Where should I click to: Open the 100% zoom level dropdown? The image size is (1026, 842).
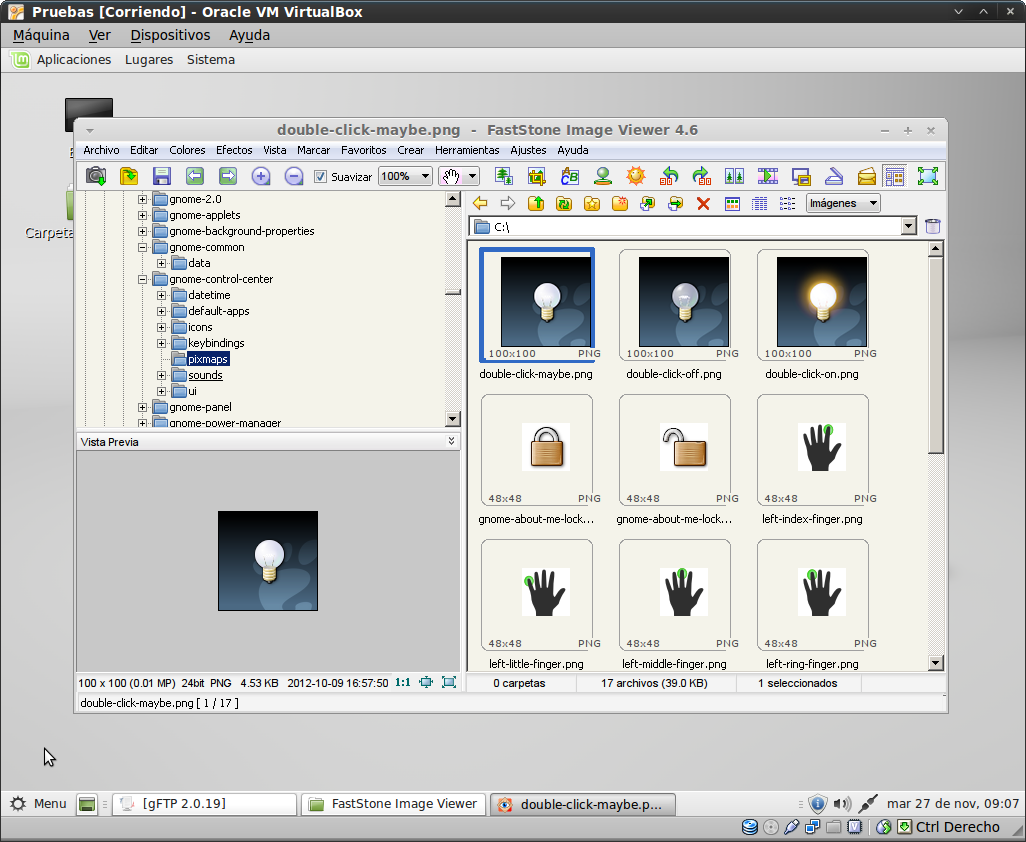(405, 176)
